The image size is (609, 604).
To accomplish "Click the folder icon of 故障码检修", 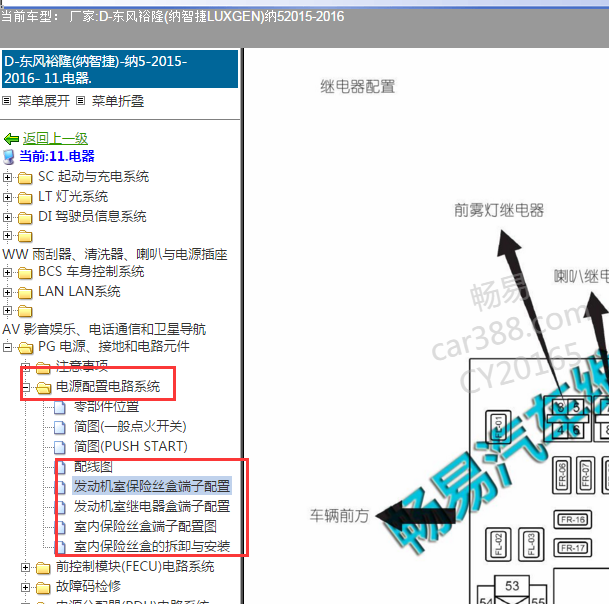I will coord(43,588).
